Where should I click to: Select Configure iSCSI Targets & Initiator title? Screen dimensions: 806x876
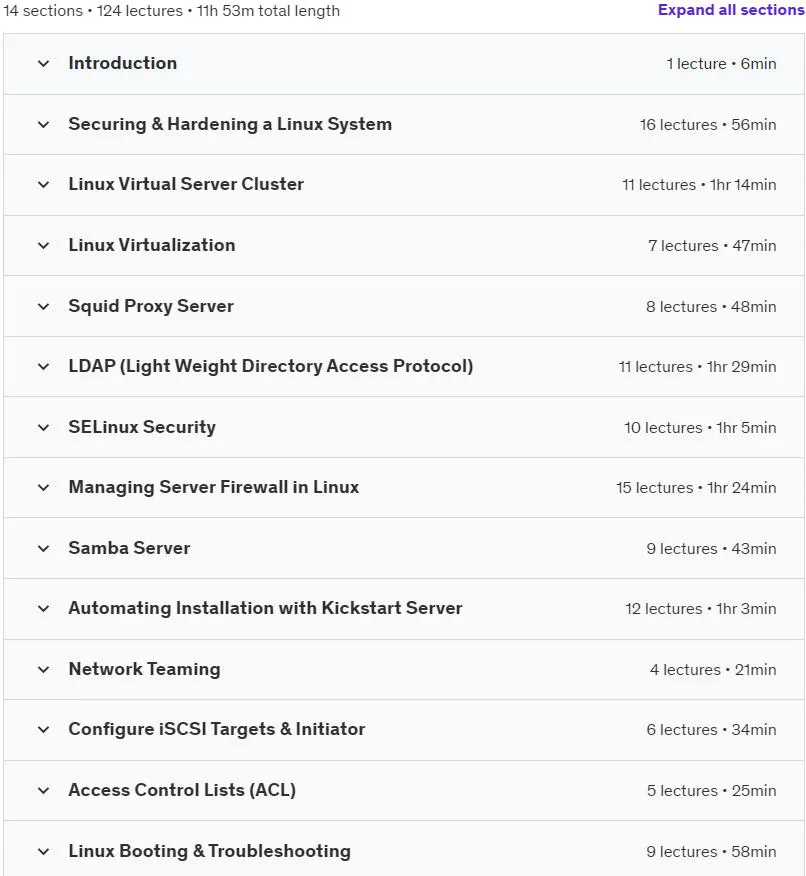coord(217,729)
